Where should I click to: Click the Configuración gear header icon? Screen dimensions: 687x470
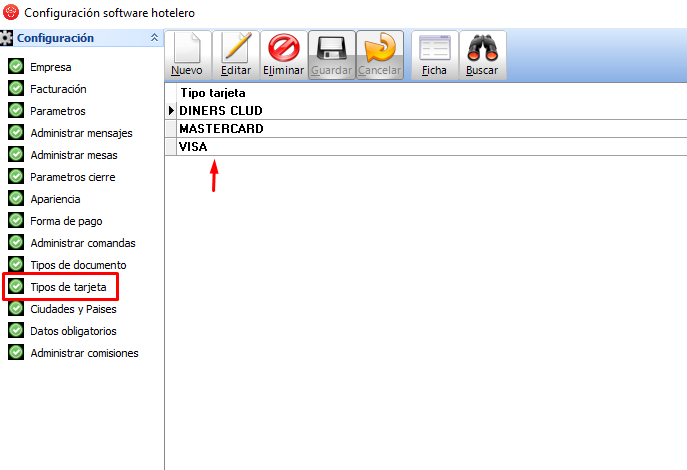pyautogui.click(x=8, y=38)
